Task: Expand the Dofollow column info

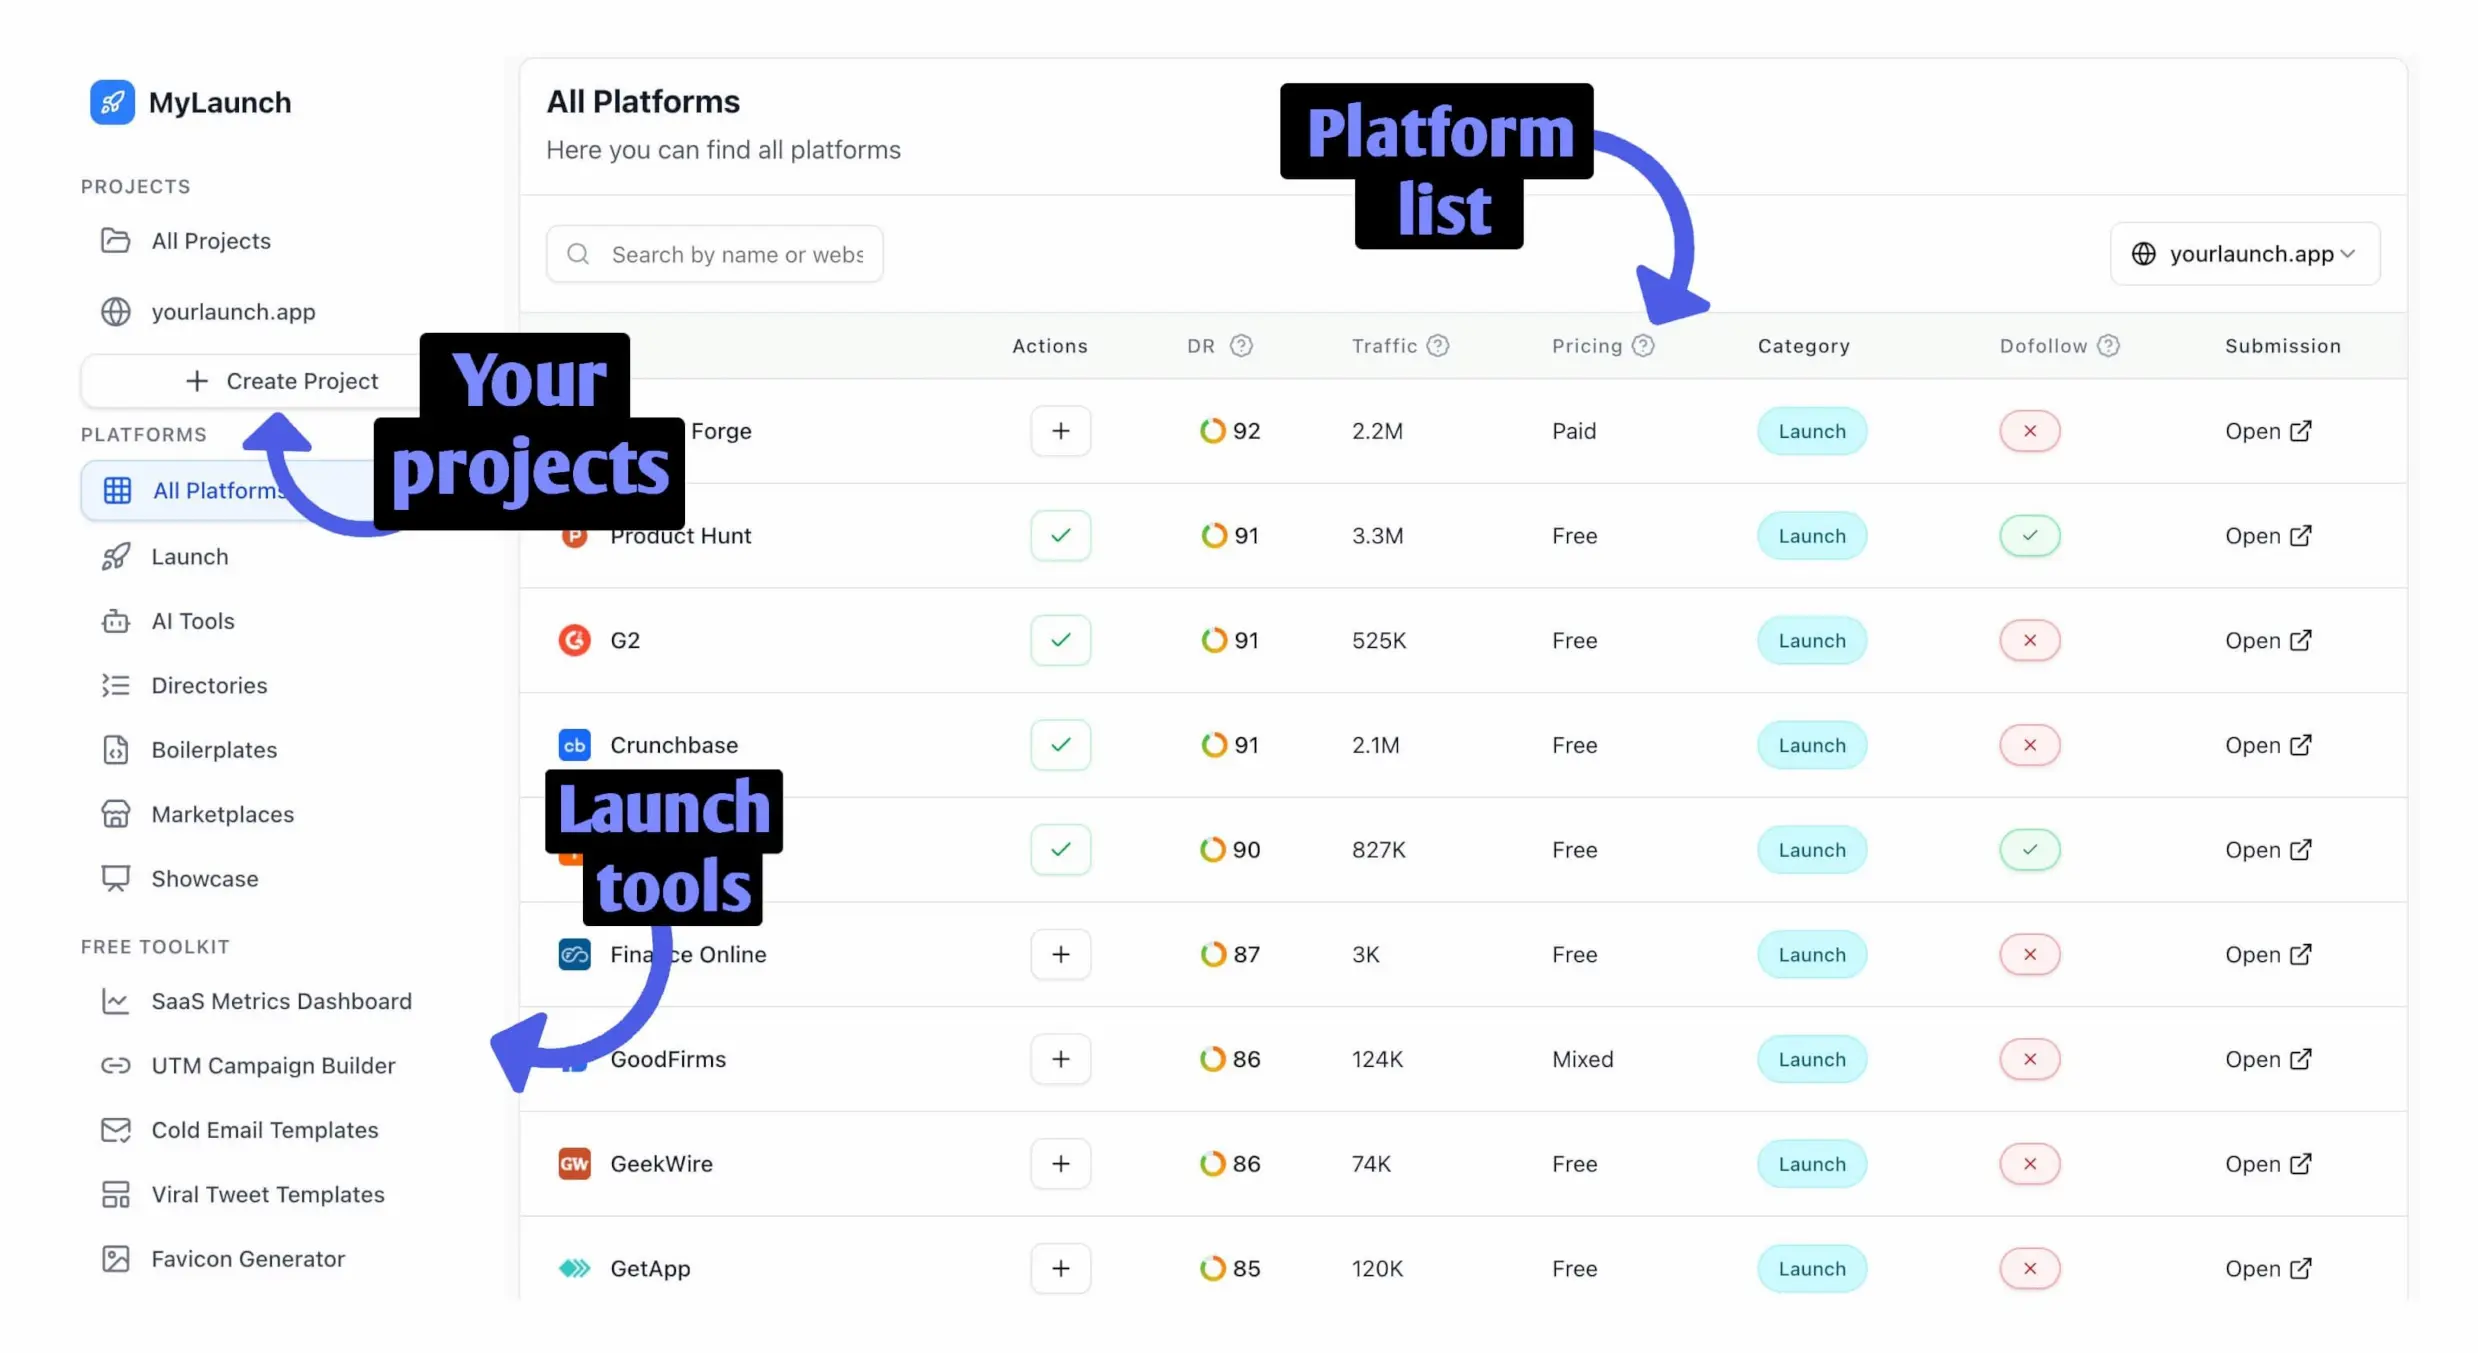Action: 2109,345
